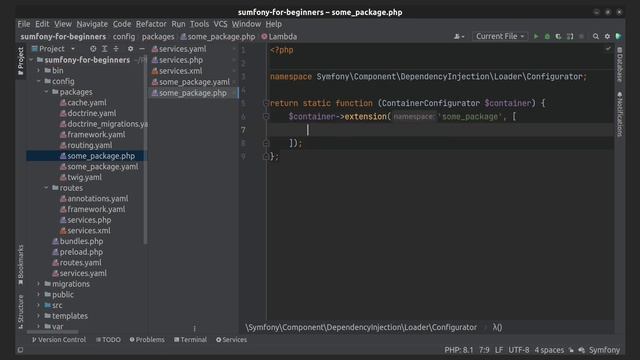
Task: Switch to the services.yaml editor tab
Action: click(x=193, y=49)
